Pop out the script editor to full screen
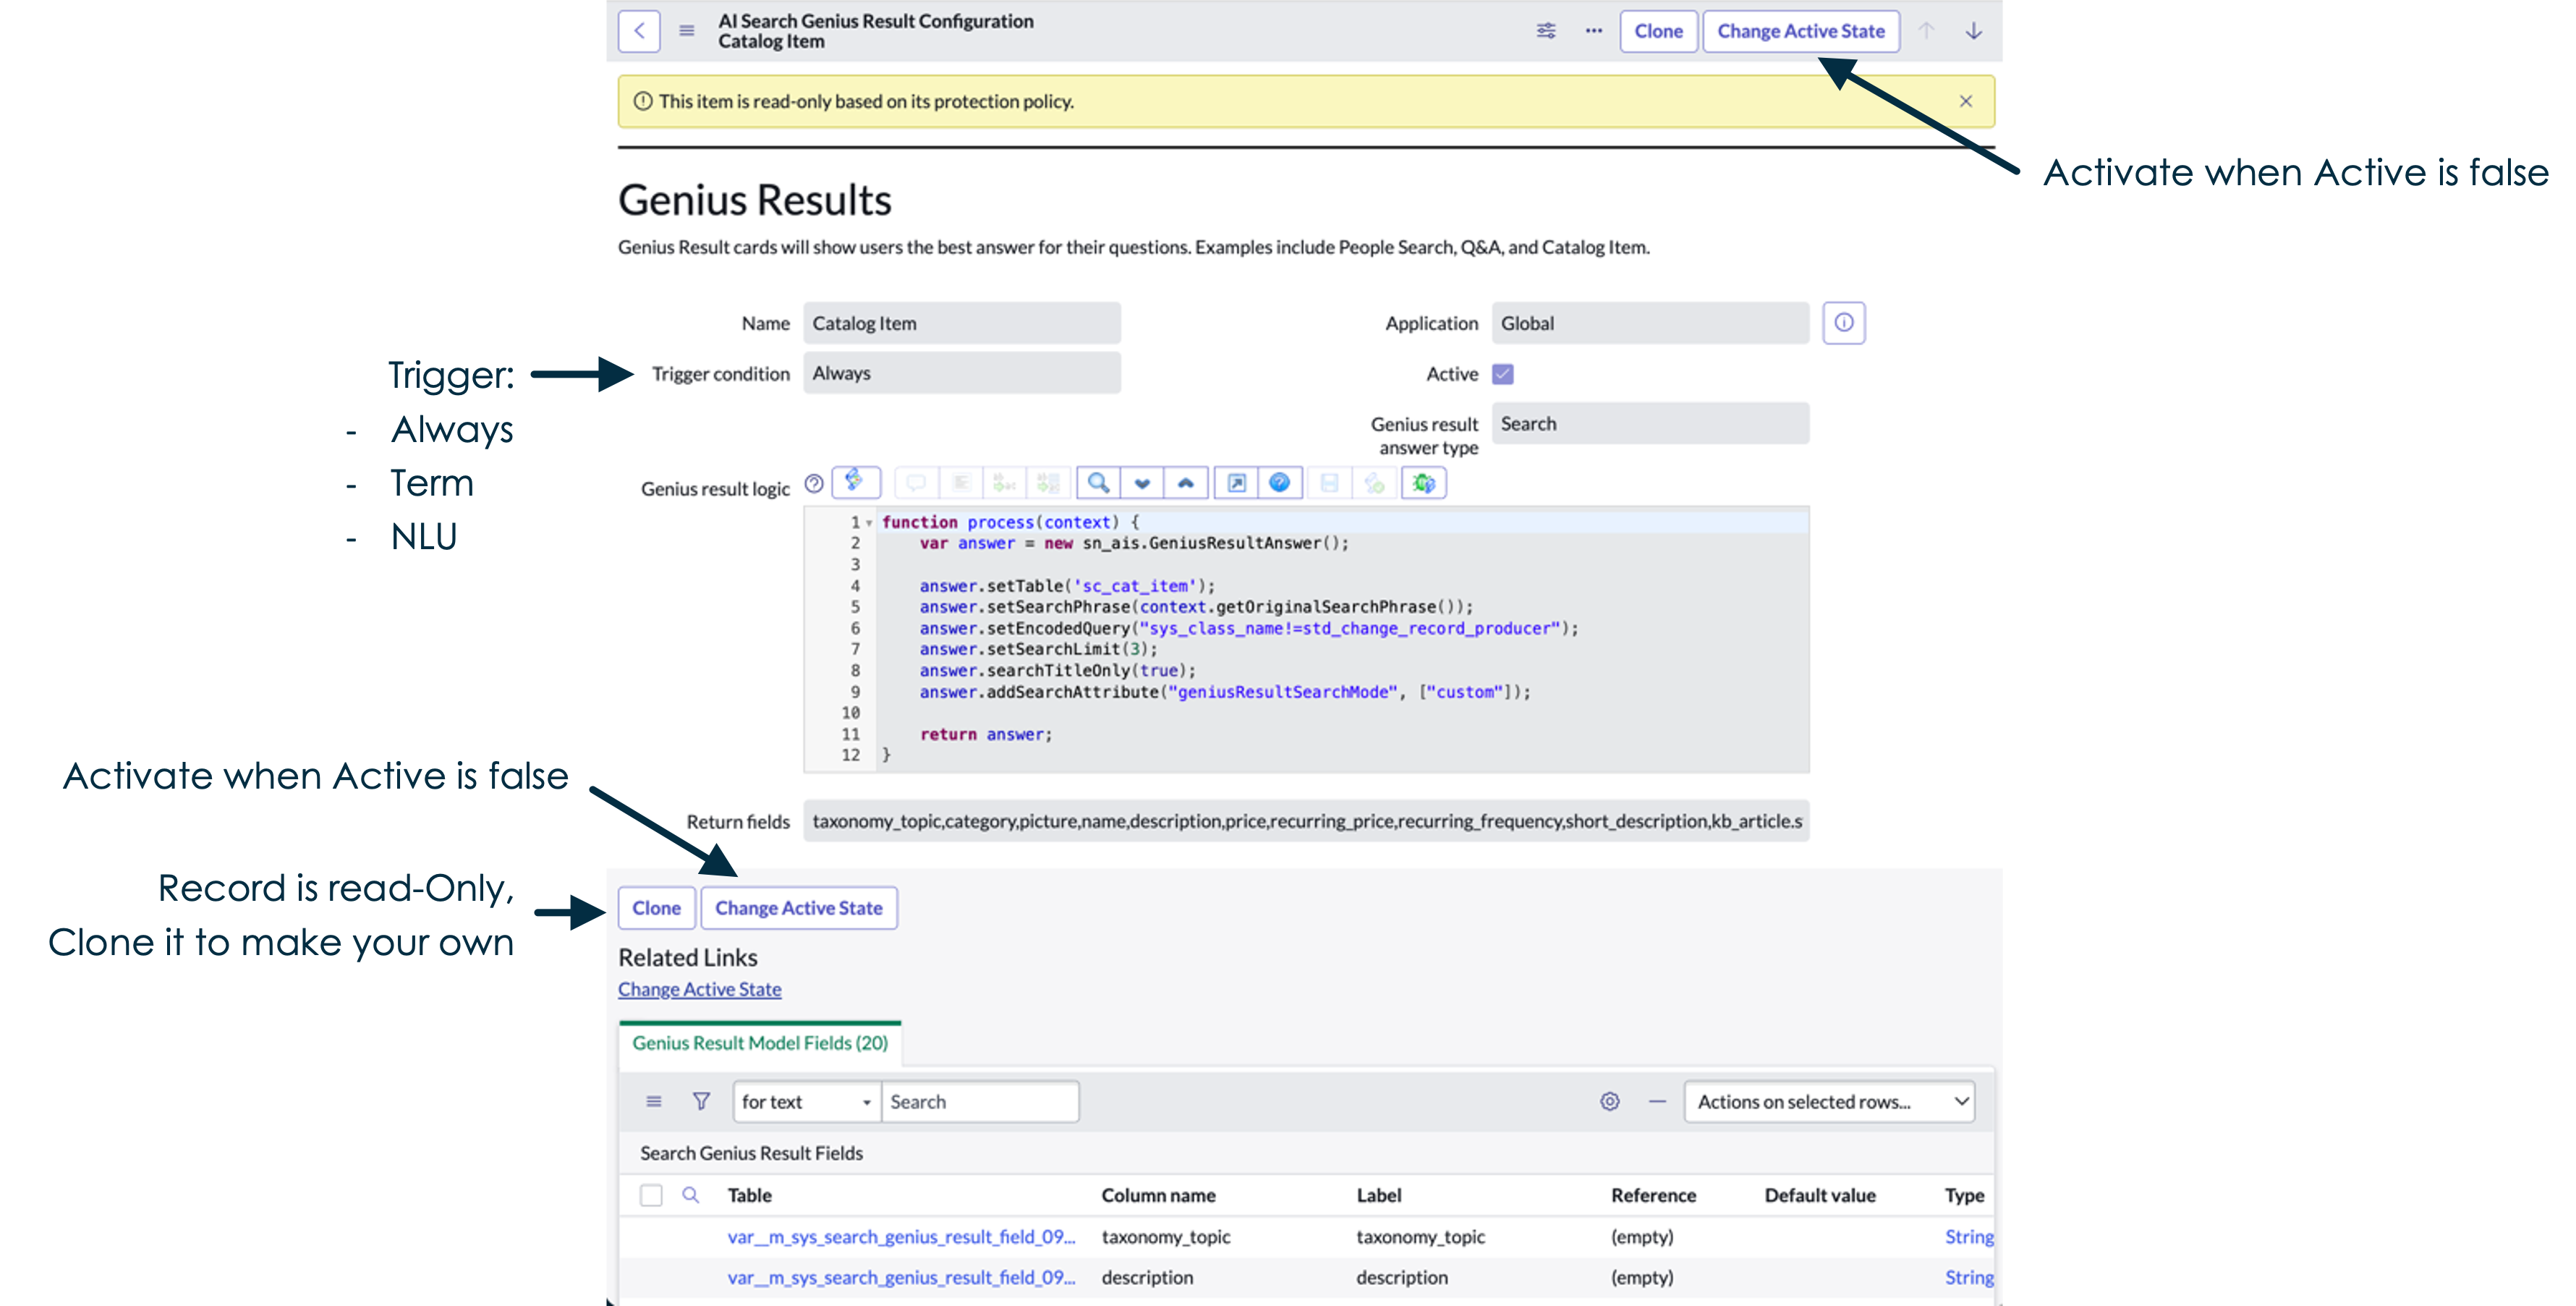 (1236, 483)
